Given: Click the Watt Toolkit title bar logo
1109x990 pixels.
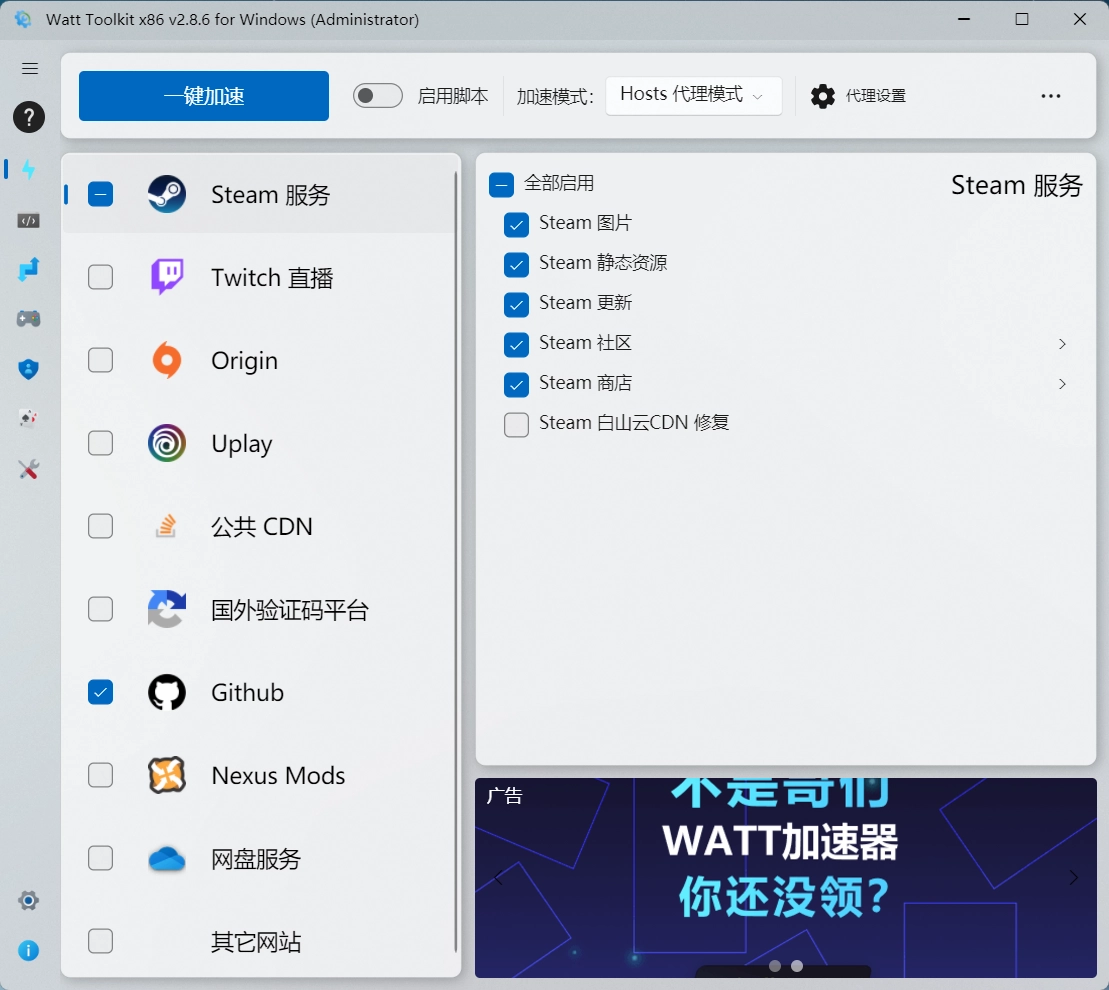Looking at the screenshot, I should 23,19.
